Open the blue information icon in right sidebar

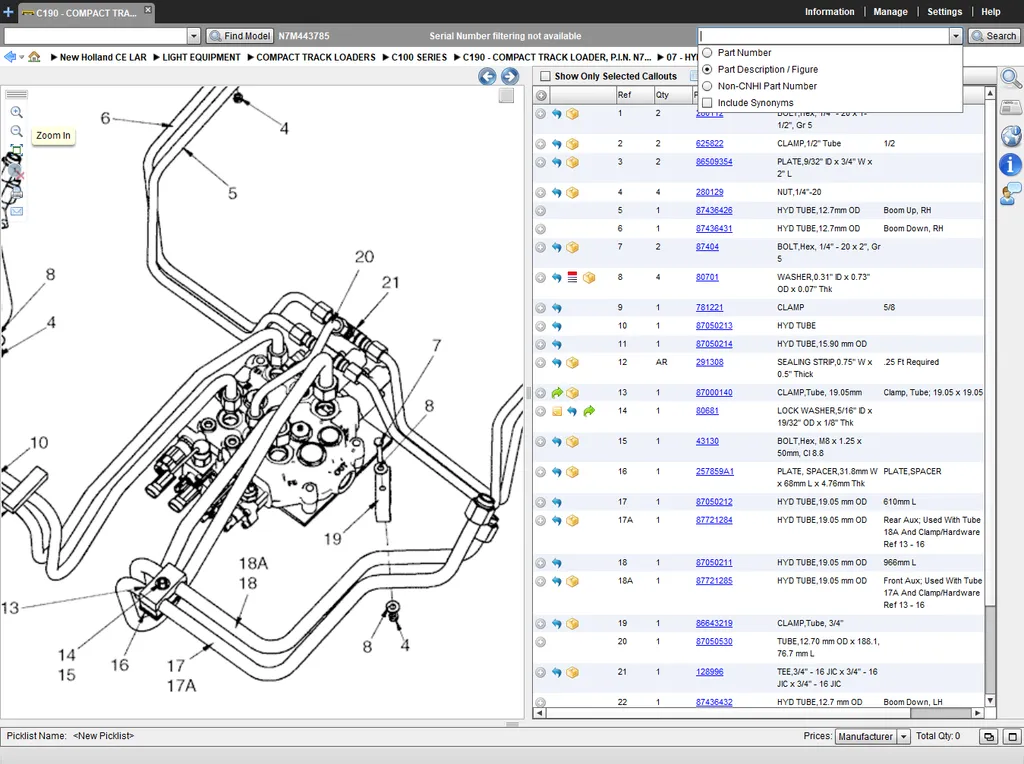tap(1010, 165)
